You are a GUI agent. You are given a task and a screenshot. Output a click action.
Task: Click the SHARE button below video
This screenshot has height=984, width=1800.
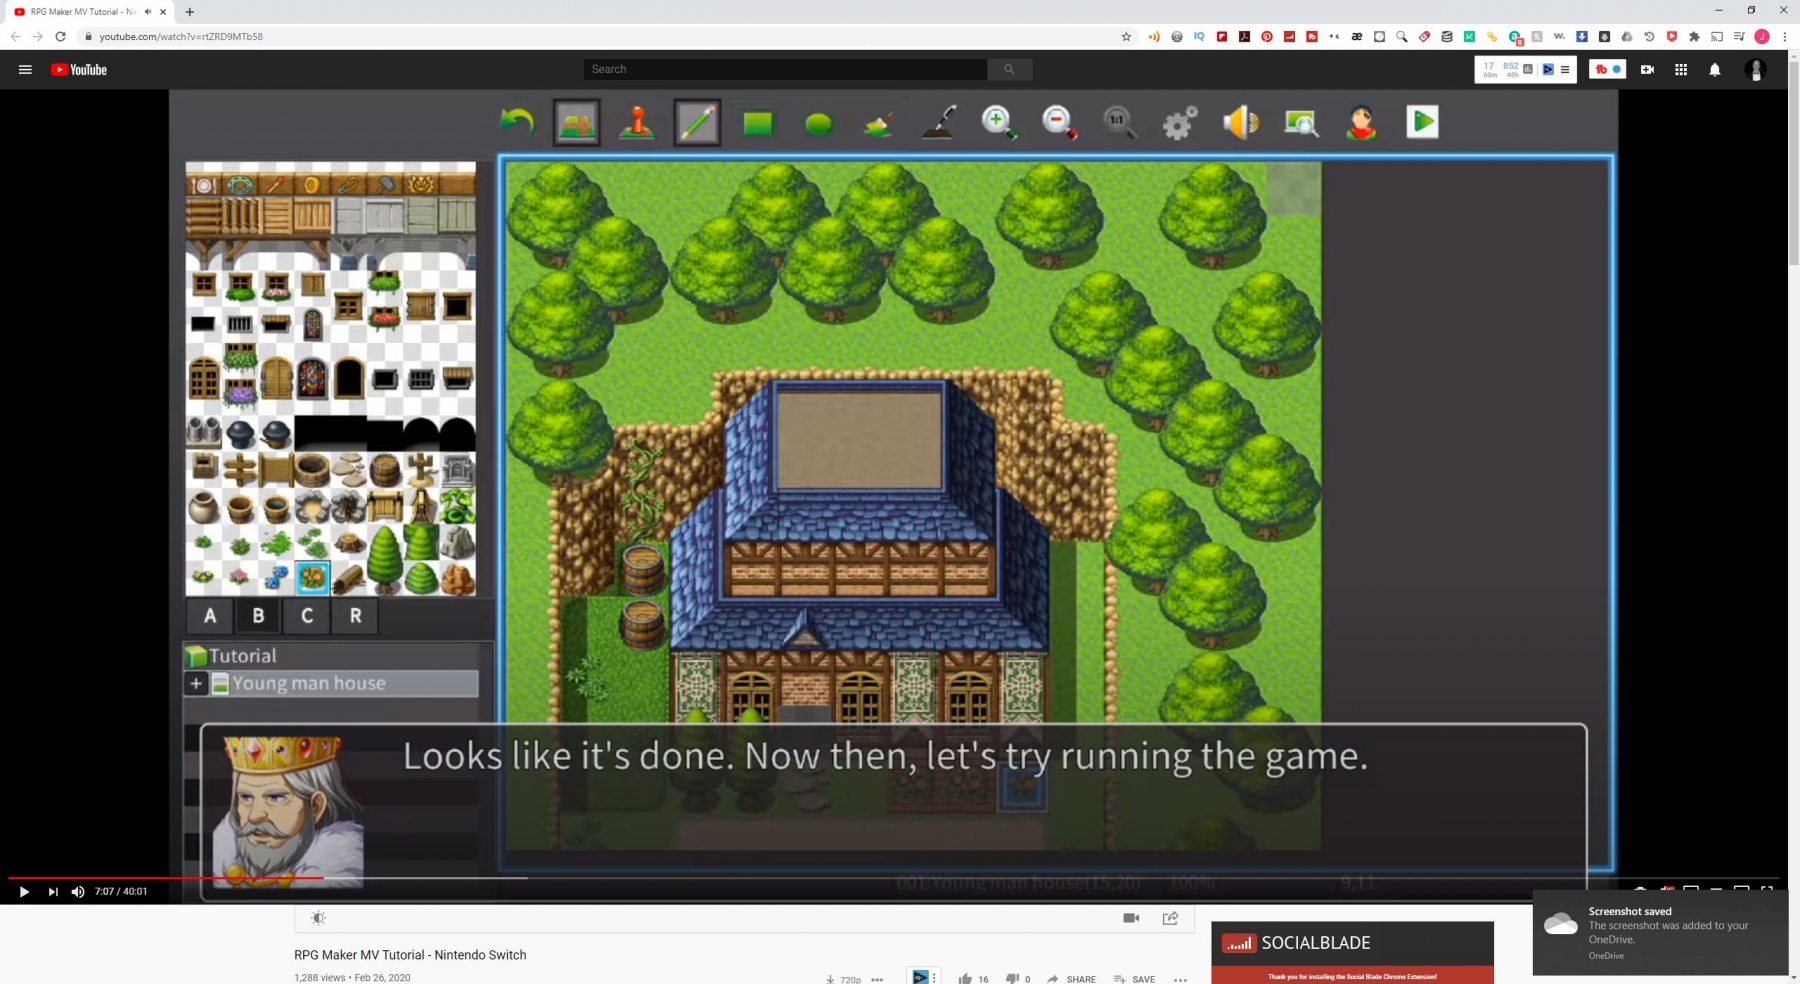click(1072, 979)
